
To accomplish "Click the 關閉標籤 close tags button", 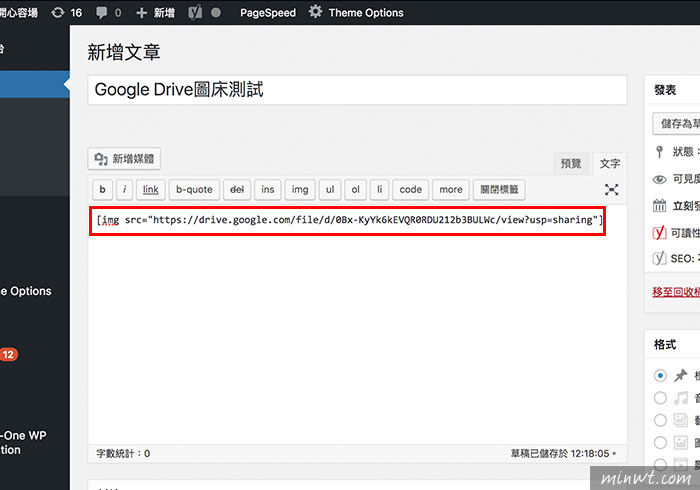I will tap(499, 189).
